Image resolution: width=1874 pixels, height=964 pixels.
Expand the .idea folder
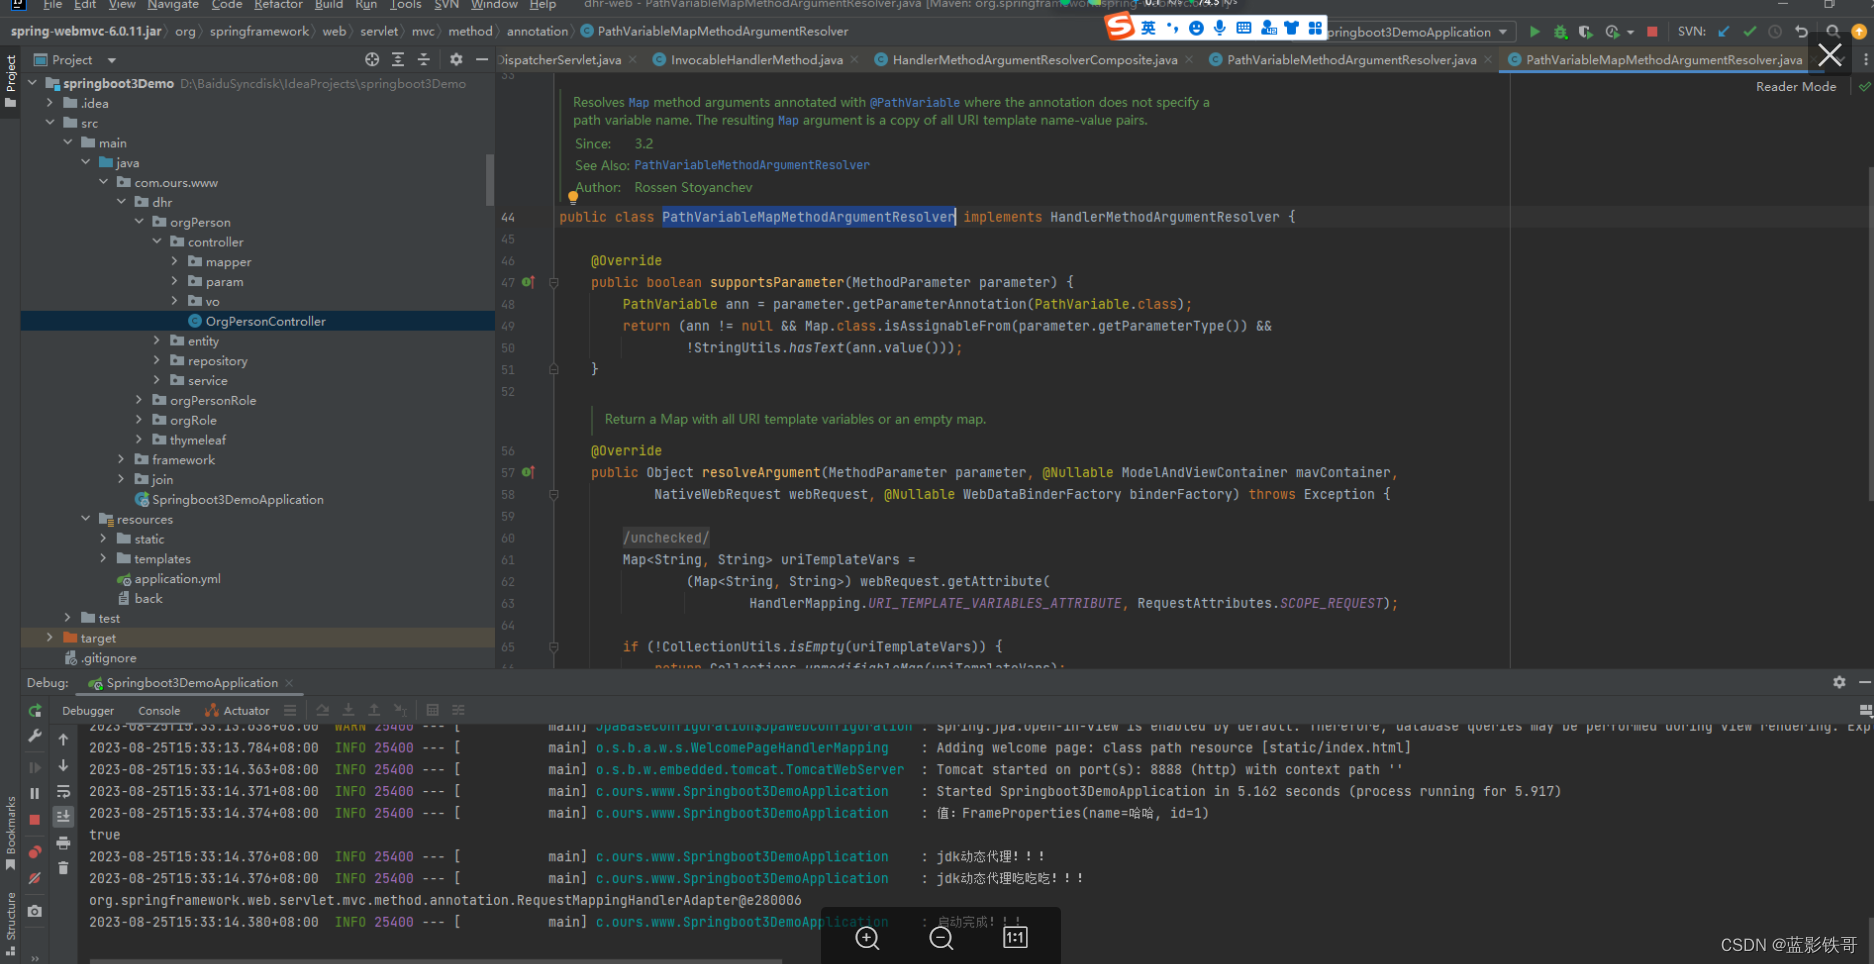point(50,103)
